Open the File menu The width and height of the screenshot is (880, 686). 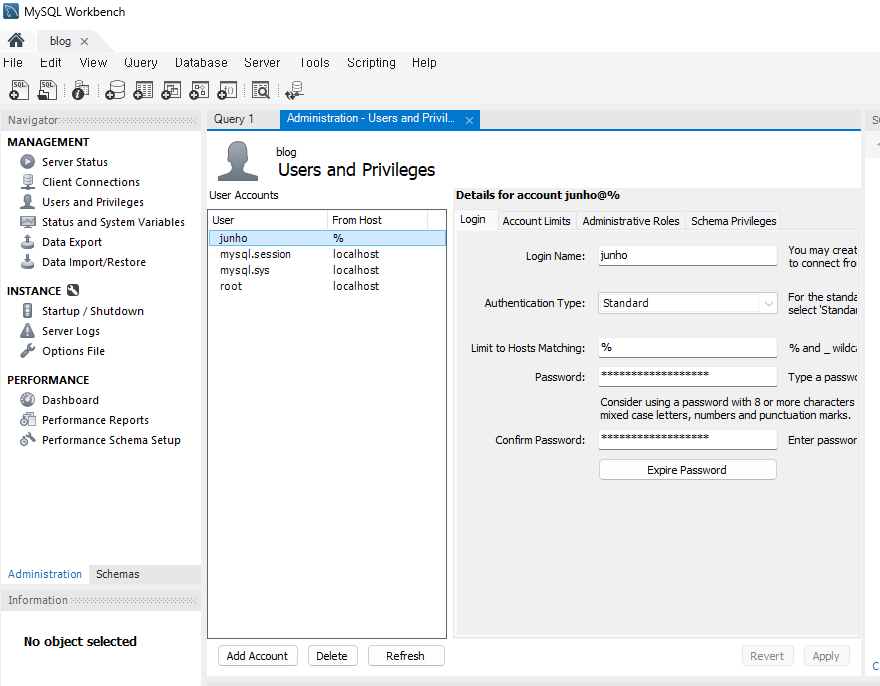tap(12, 63)
